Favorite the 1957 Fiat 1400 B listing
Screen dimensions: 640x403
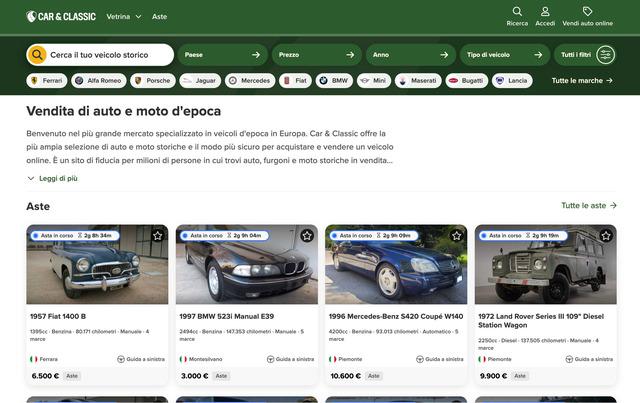[x=157, y=236]
